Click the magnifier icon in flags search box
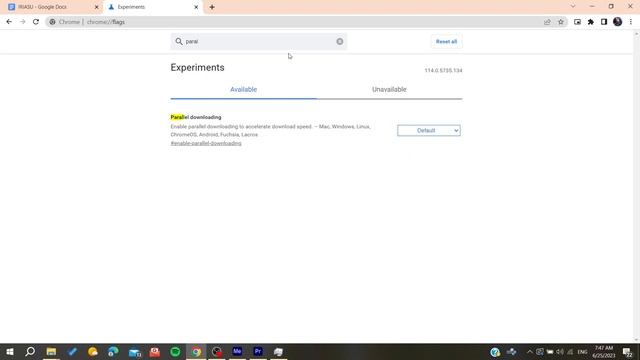The image size is (640, 360). (179, 41)
